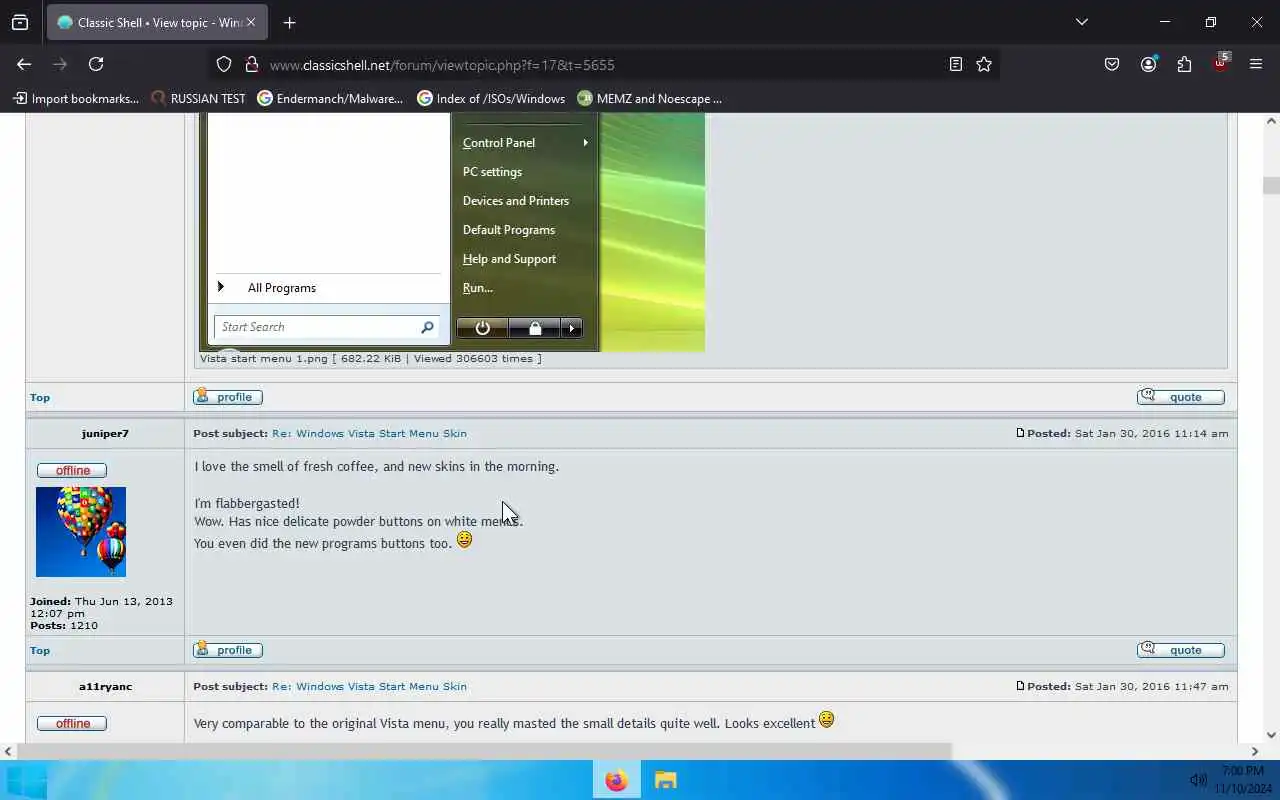This screenshot has width=1280, height=800.
Task: Click juniper7's hot air balloon avatar
Action: point(81,532)
